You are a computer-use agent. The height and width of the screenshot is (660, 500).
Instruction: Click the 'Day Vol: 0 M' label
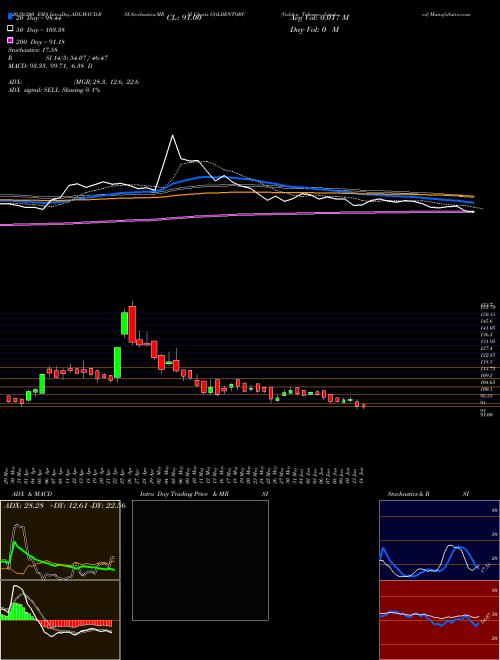(315, 29)
